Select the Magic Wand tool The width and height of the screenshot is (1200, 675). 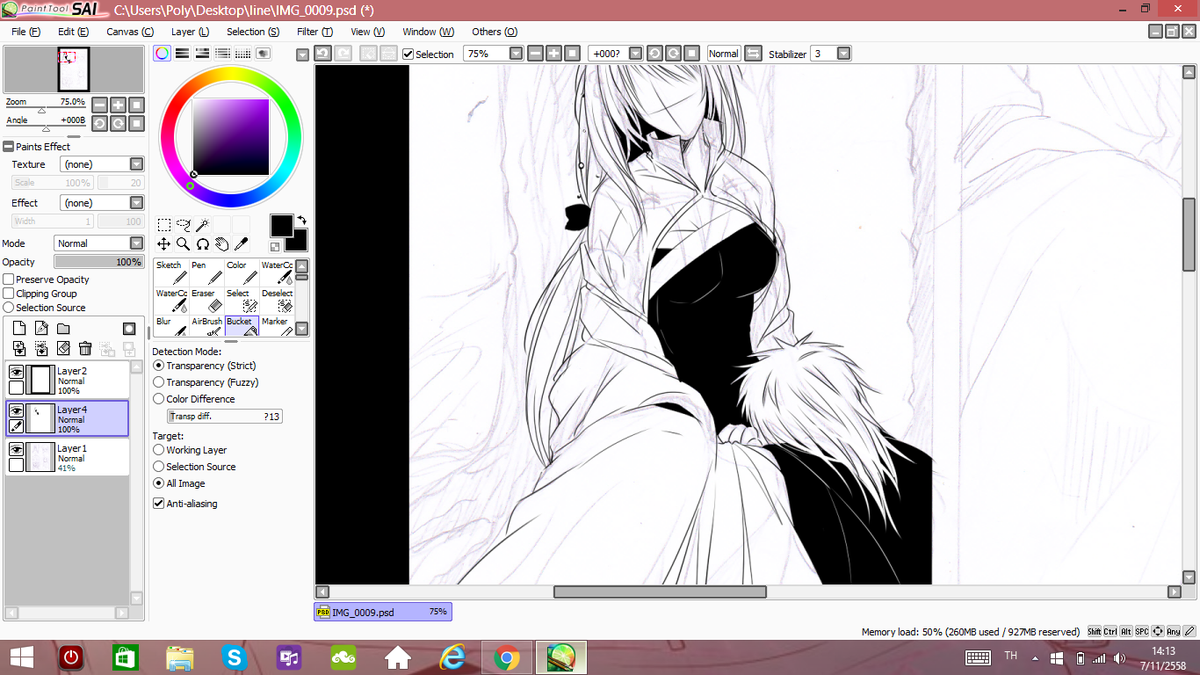click(201, 225)
